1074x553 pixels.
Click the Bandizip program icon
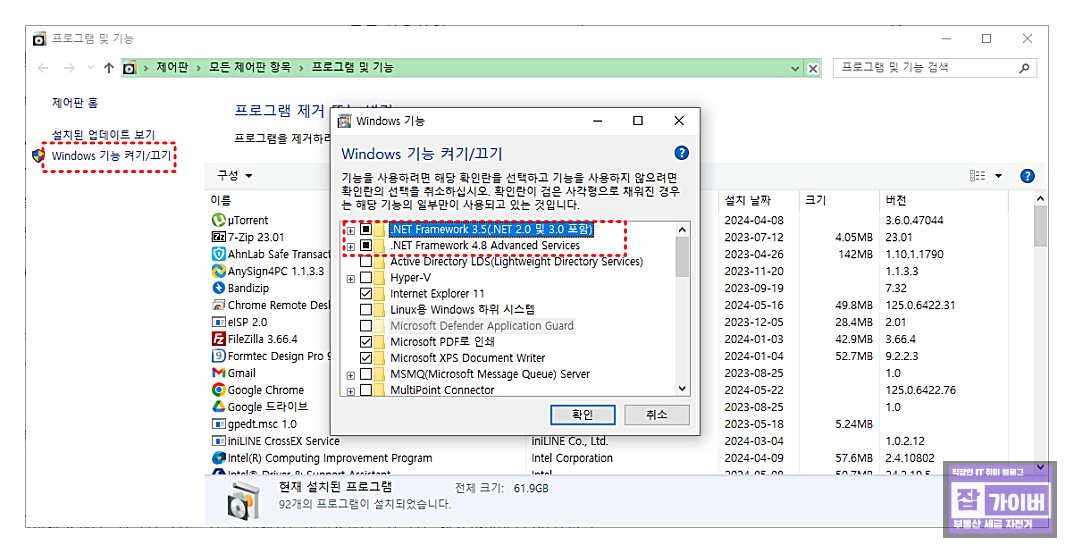click(218, 288)
